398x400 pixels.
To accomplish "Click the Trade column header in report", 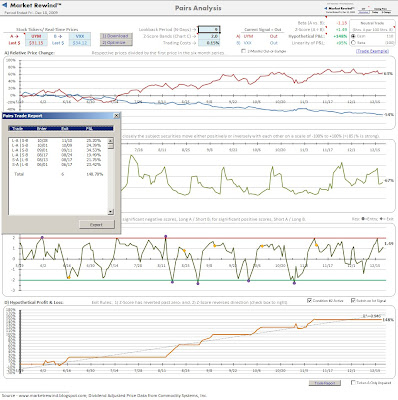I will pos(17,128).
